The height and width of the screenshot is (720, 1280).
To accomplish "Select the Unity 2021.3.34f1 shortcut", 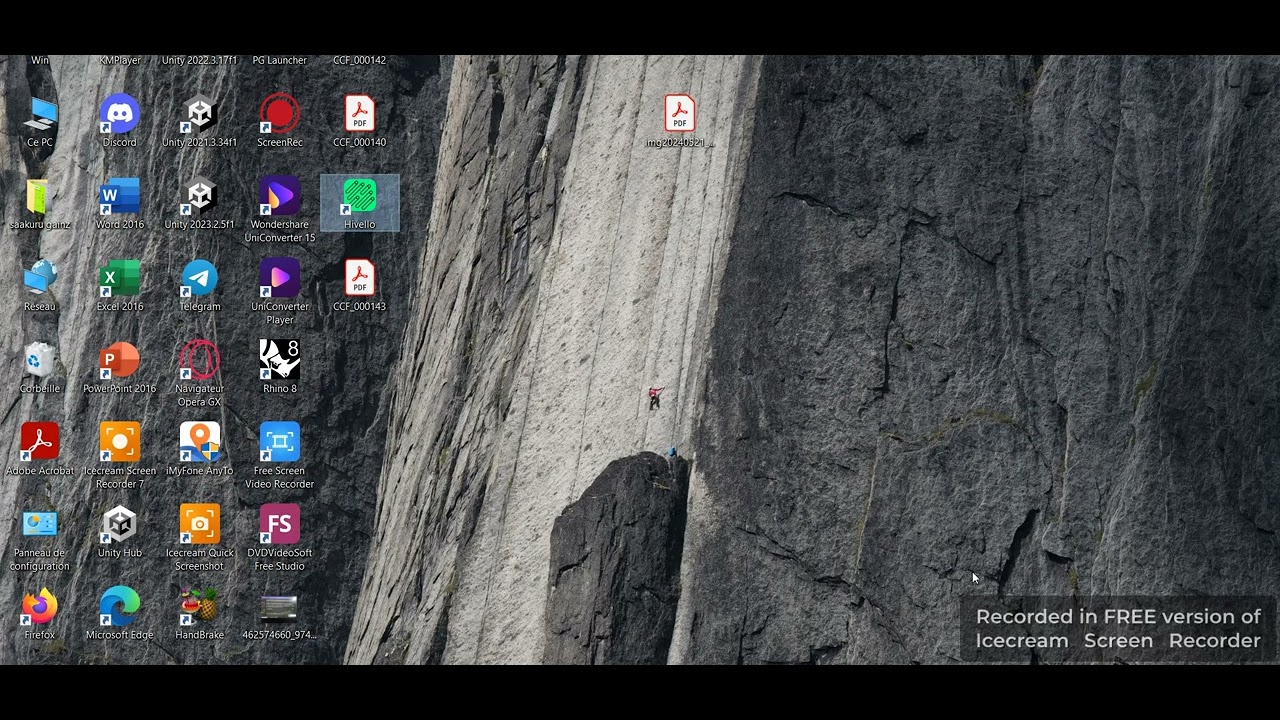I will point(200,115).
